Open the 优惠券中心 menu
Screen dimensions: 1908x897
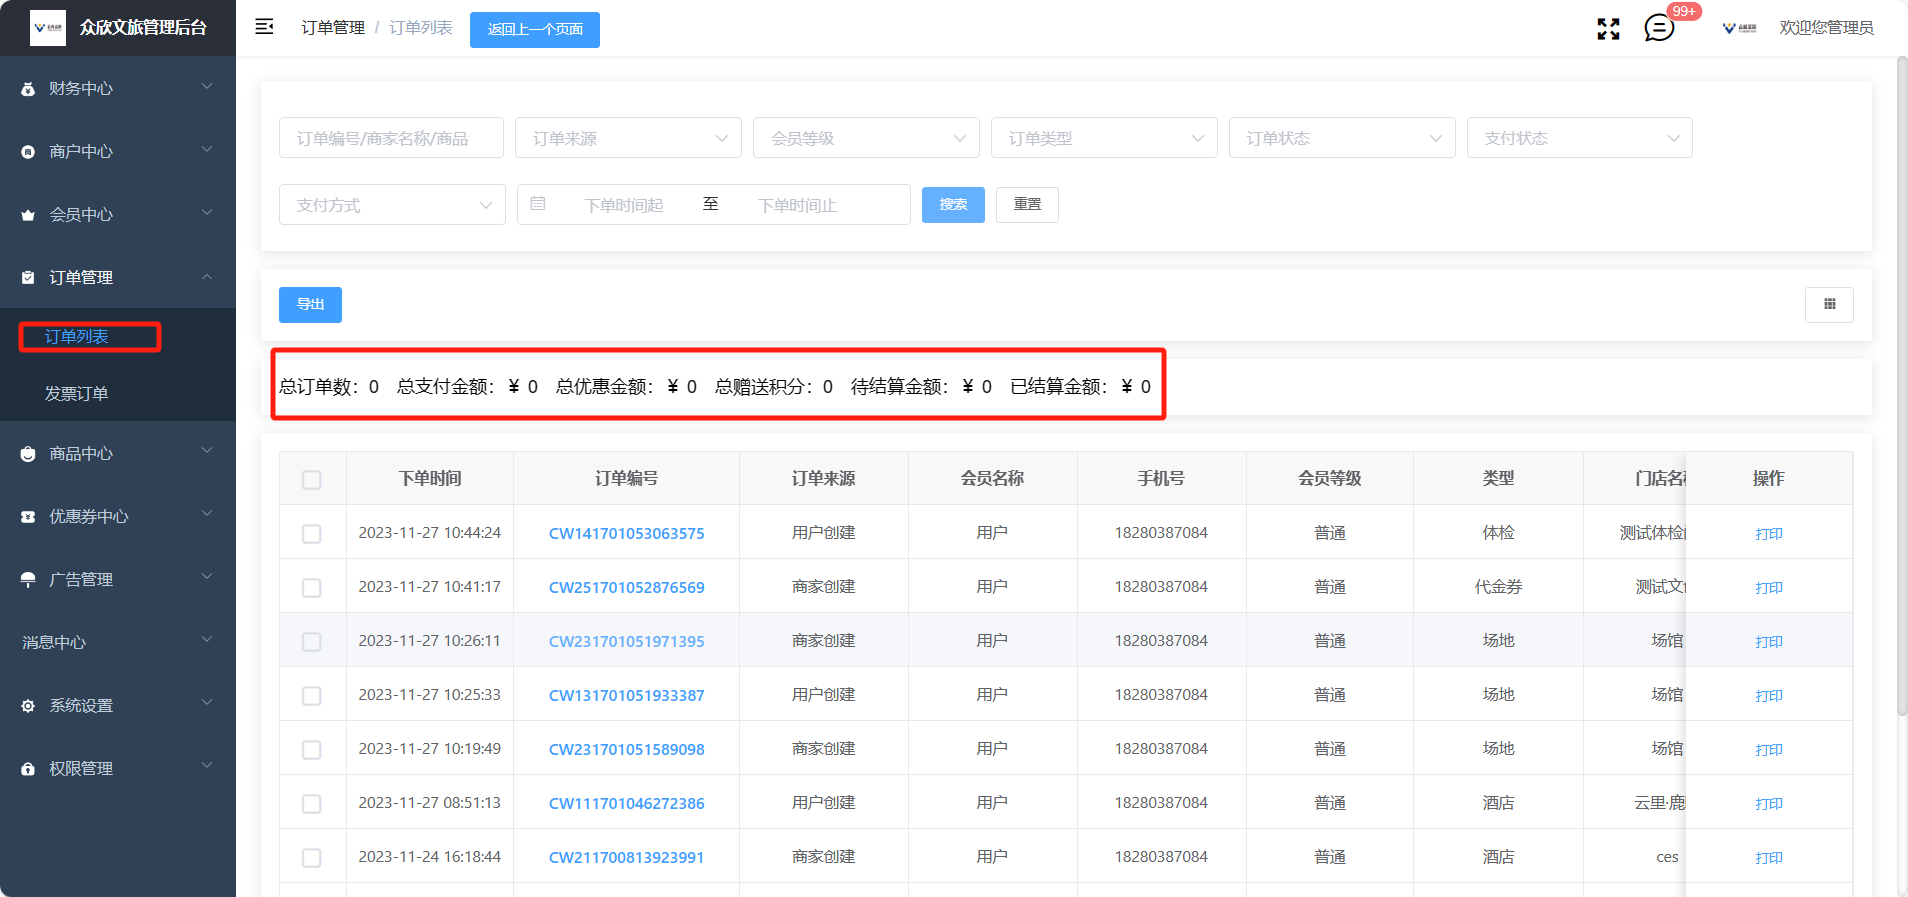[118, 517]
